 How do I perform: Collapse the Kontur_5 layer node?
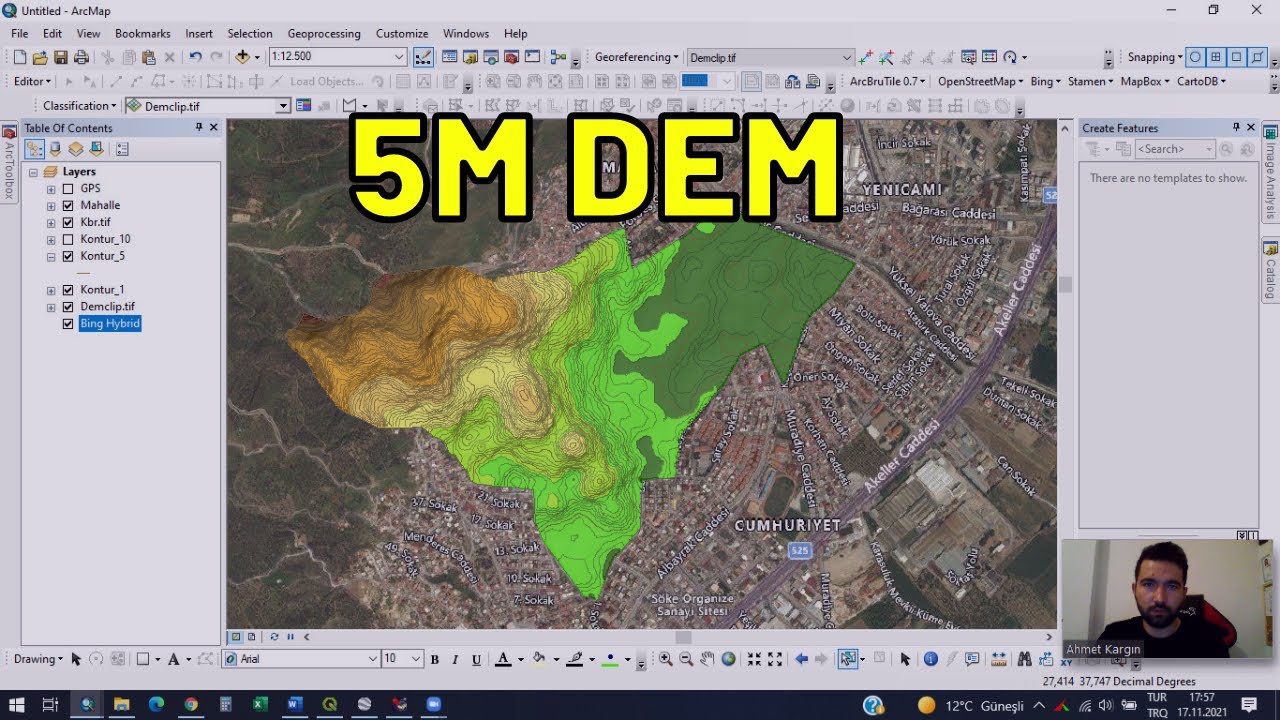51,256
